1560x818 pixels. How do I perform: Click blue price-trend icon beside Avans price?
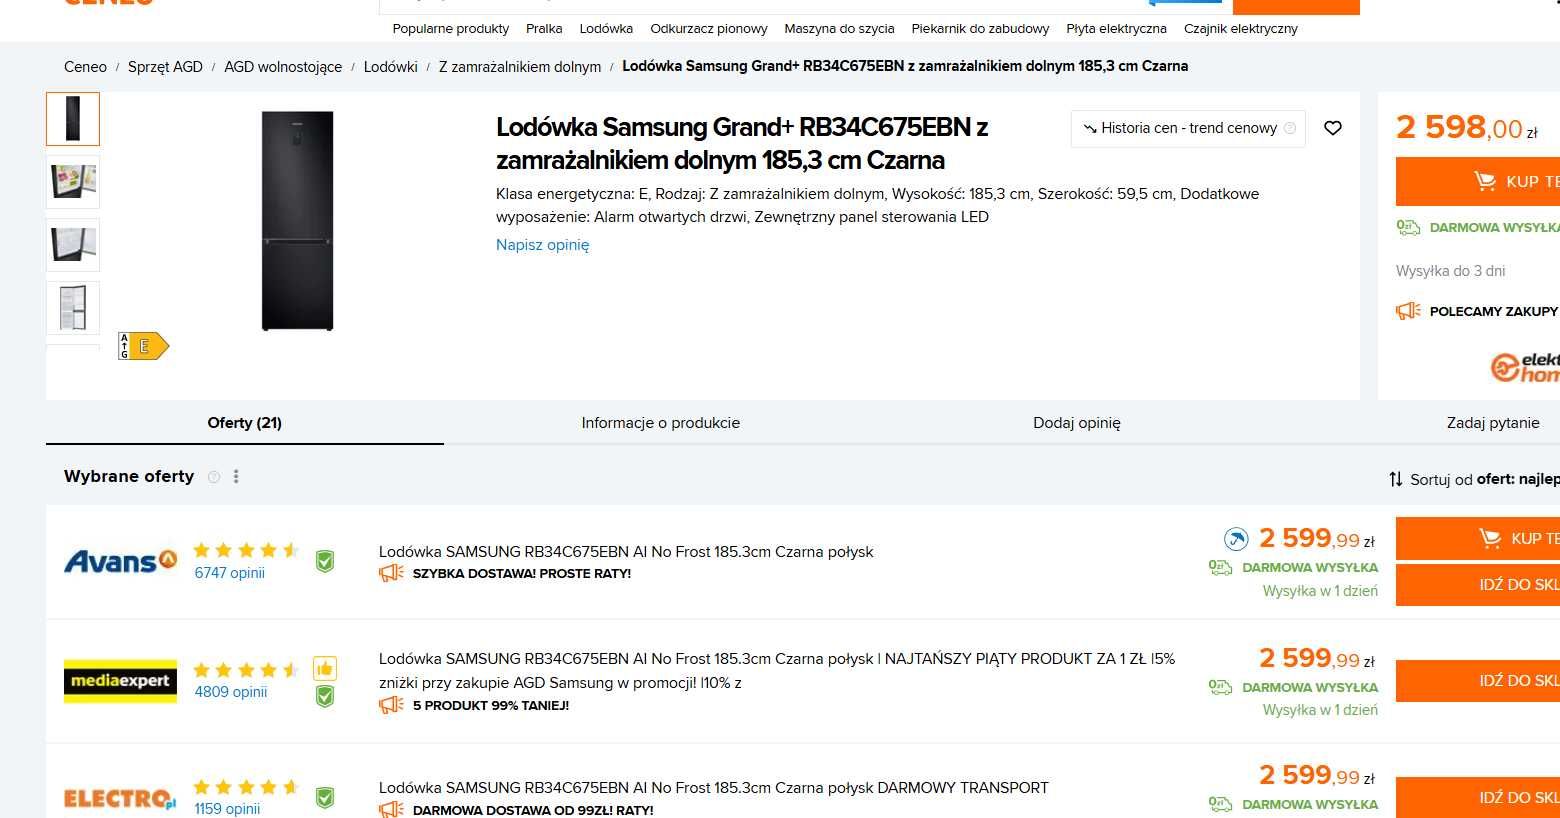point(1236,540)
